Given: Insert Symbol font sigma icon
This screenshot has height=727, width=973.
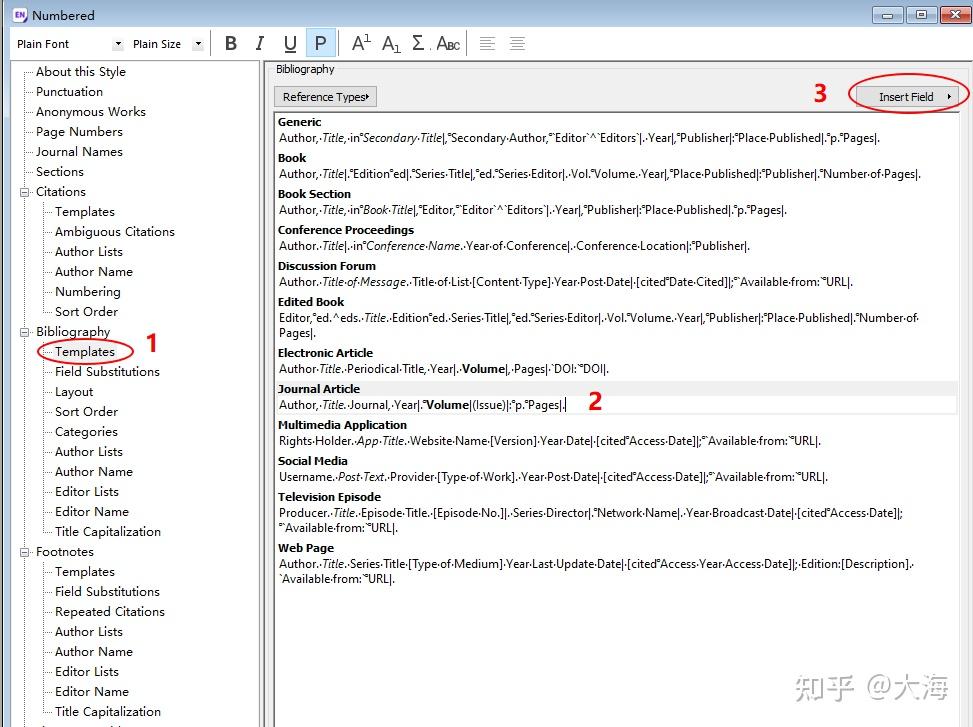Looking at the screenshot, I should [418, 43].
